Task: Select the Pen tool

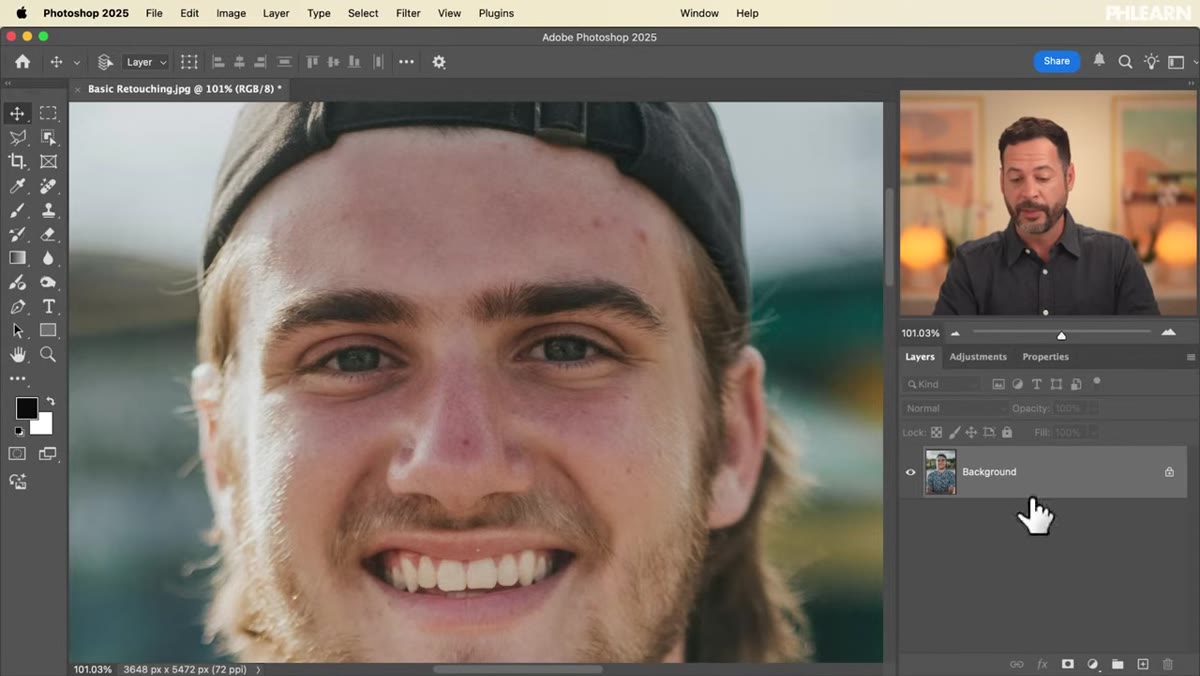Action: 17,307
